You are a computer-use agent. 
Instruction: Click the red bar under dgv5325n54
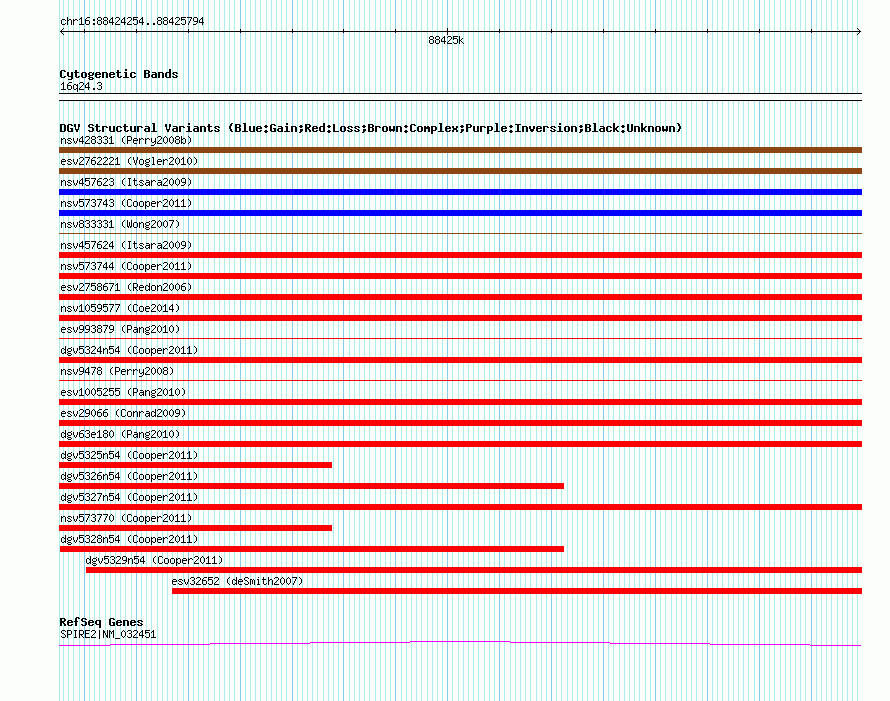(x=196, y=465)
